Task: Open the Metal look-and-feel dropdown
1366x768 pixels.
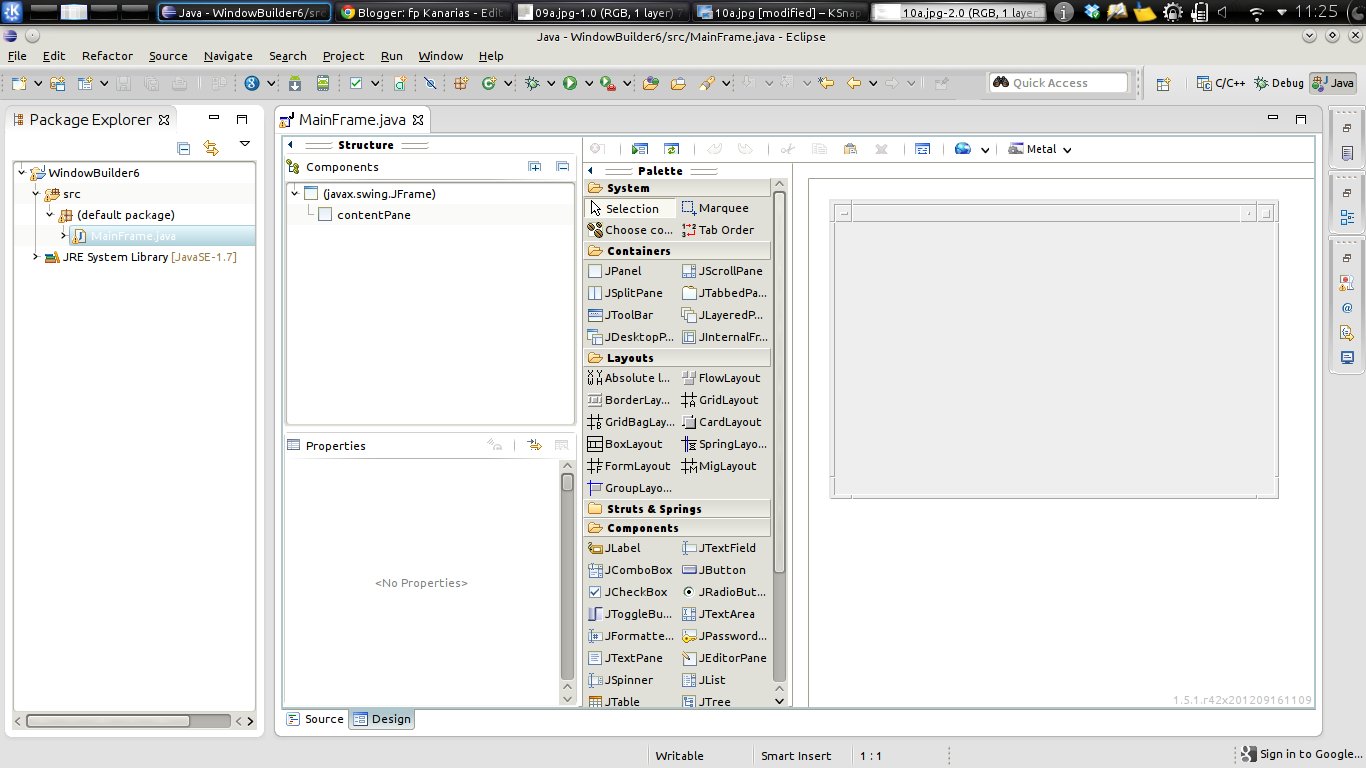Action: (x=1069, y=148)
